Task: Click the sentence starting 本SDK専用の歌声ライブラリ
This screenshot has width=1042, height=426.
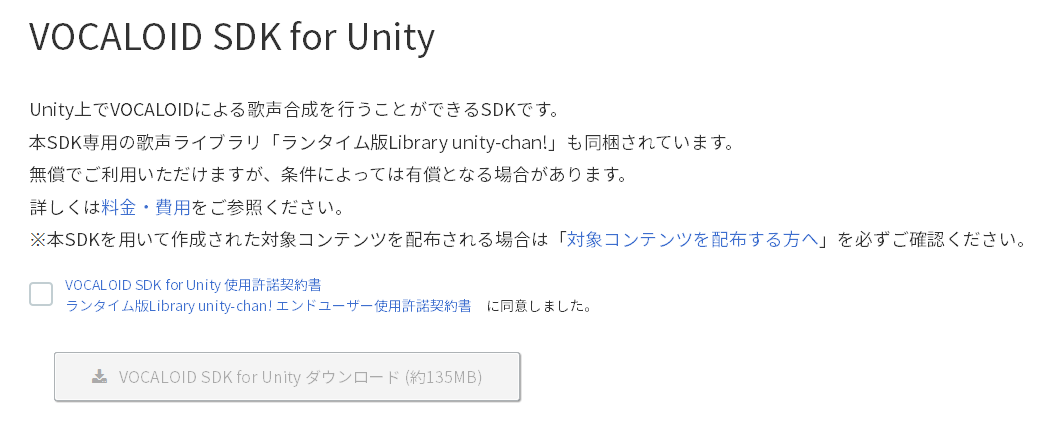Action: tap(381, 142)
